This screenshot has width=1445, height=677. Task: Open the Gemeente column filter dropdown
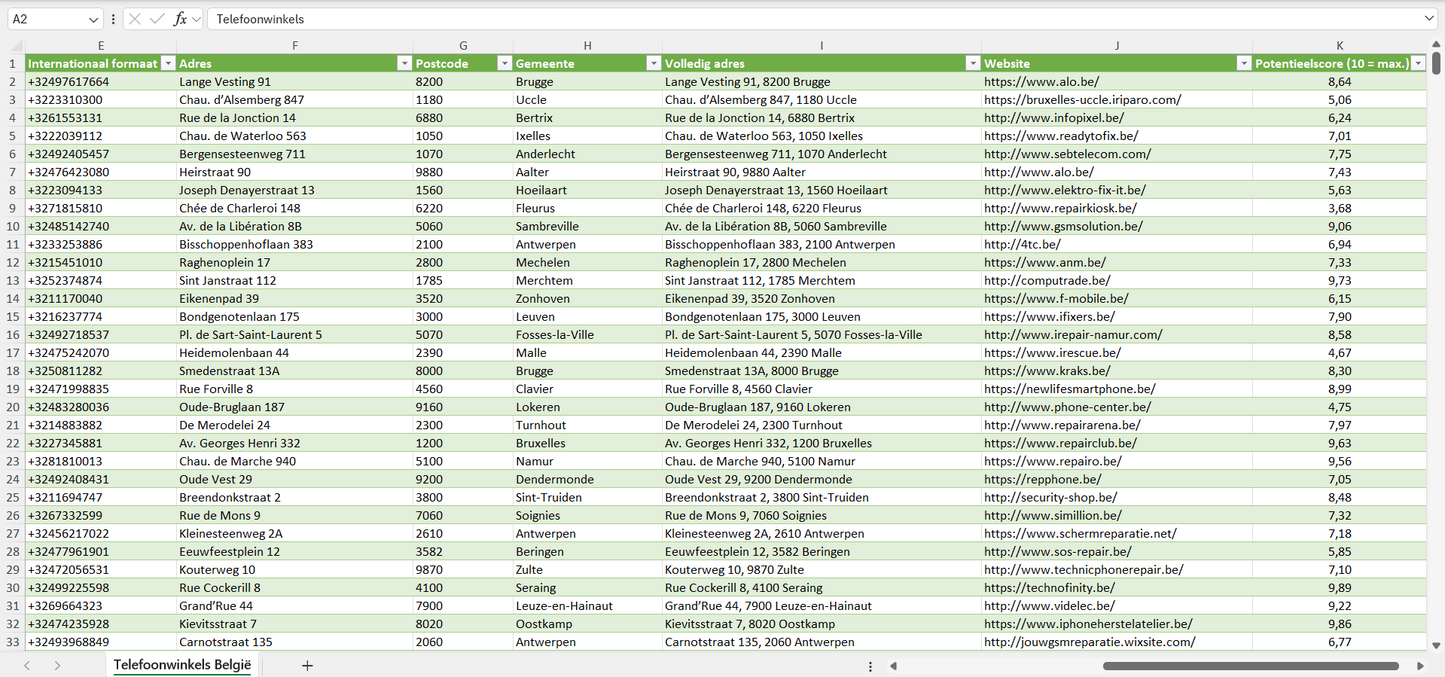pyautogui.click(x=653, y=63)
